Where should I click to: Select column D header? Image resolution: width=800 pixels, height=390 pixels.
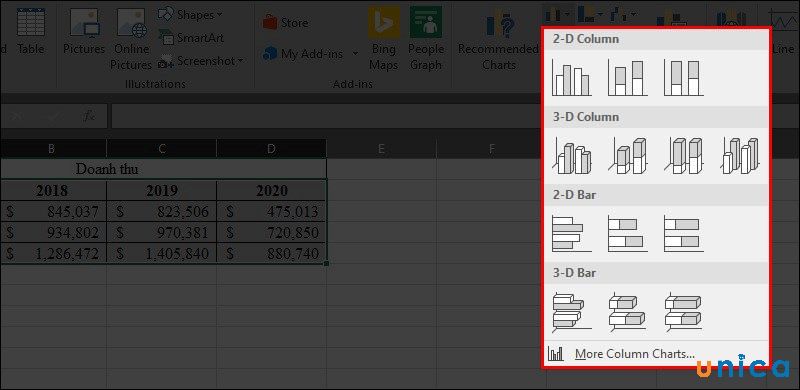271,149
